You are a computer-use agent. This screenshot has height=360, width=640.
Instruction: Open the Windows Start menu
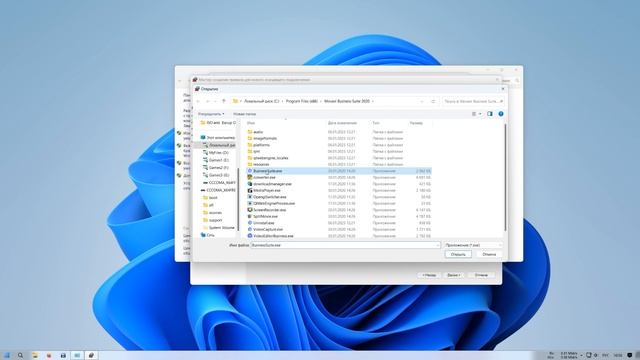[7, 356]
